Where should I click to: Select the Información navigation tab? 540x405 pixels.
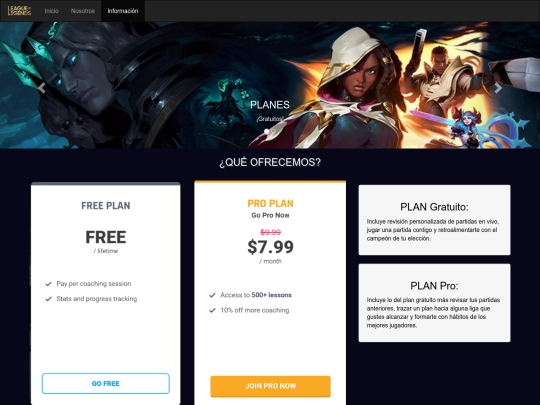tap(123, 11)
